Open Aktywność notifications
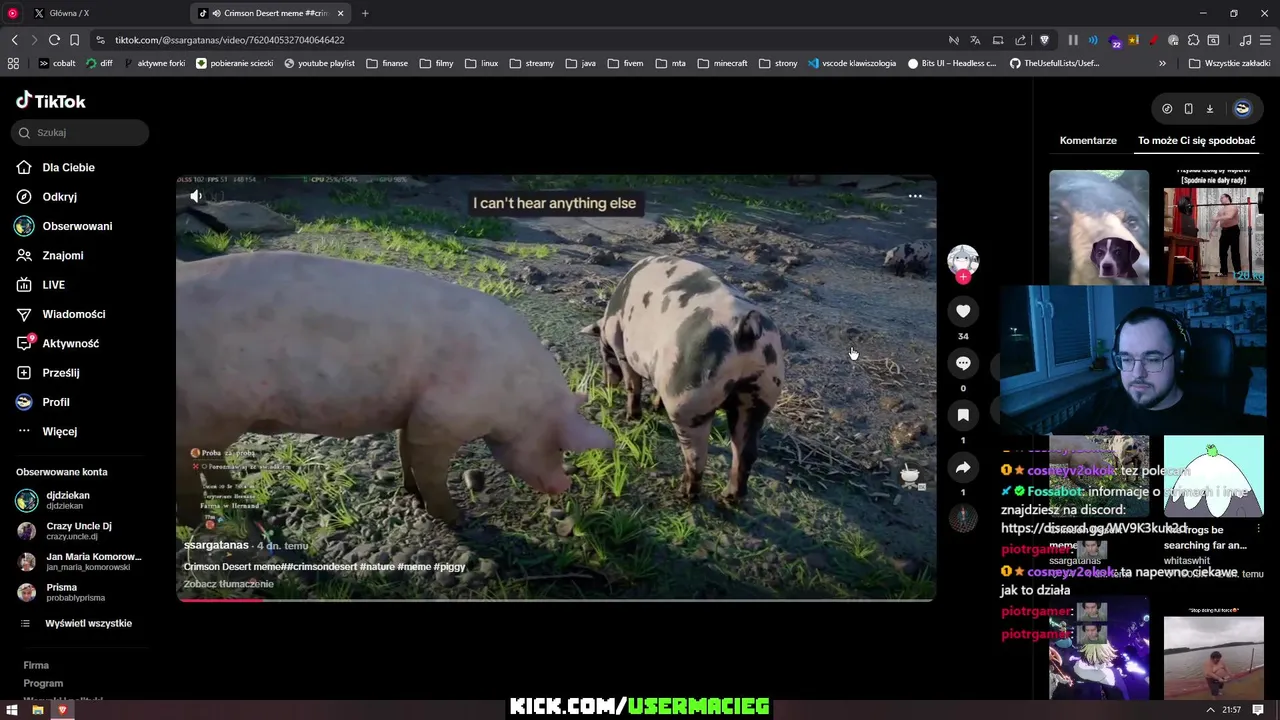1280x720 pixels. 71,343
